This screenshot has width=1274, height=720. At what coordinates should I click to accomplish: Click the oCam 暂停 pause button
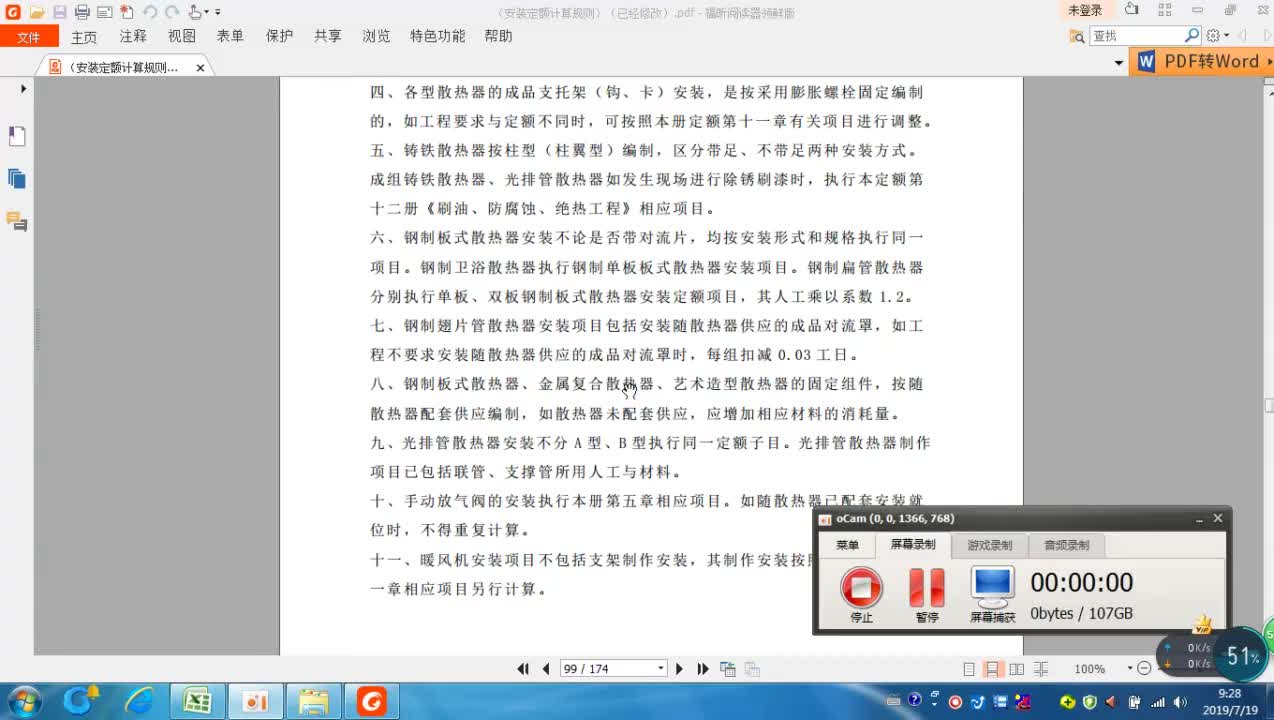tap(927, 595)
